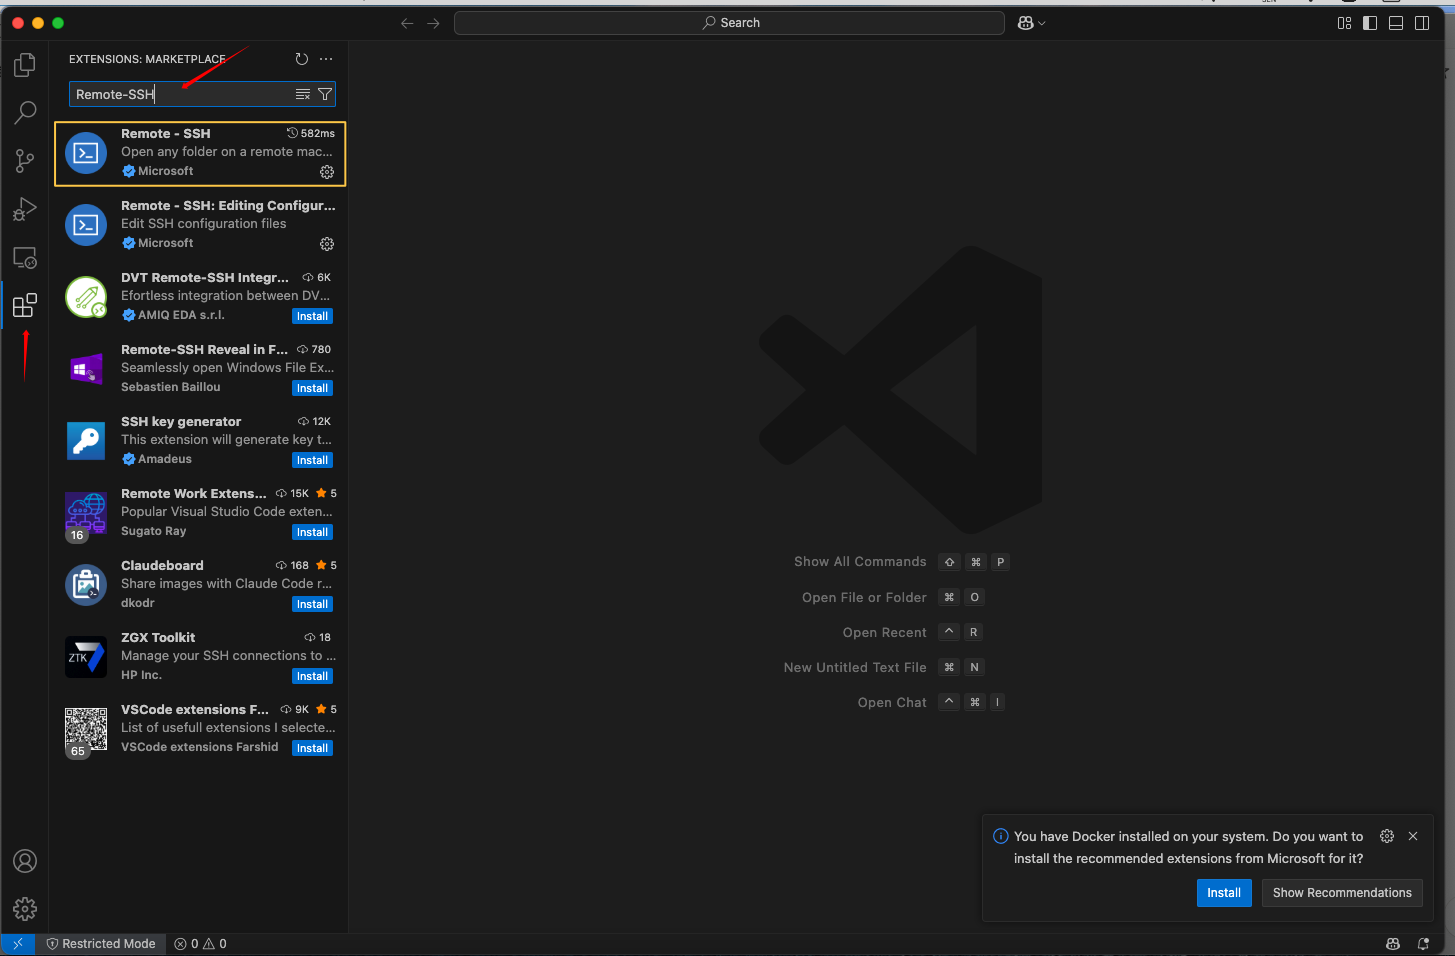Open Accounts menu in activity bar
This screenshot has width=1455, height=956.
tap(25, 861)
